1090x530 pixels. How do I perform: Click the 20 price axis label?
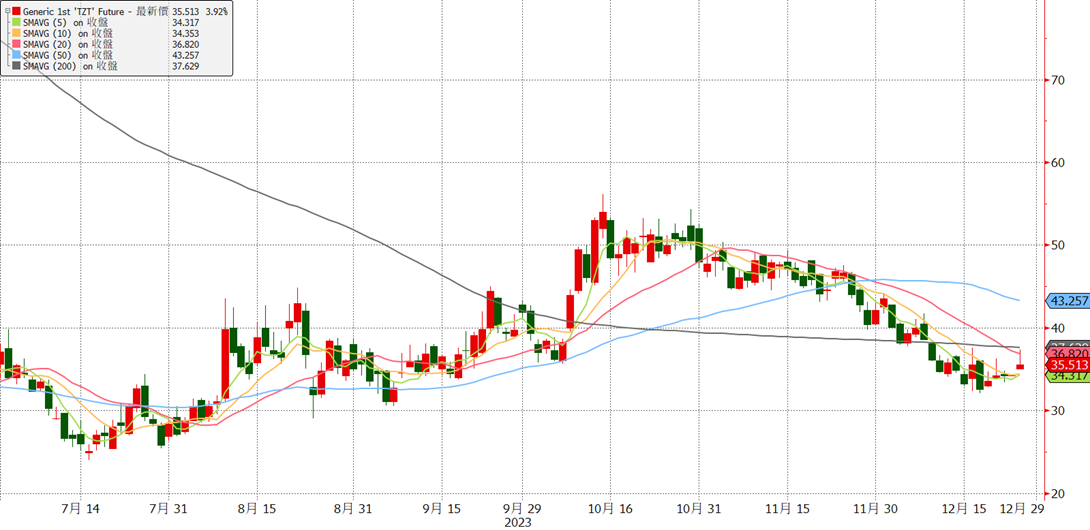(x=1057, y=494)
